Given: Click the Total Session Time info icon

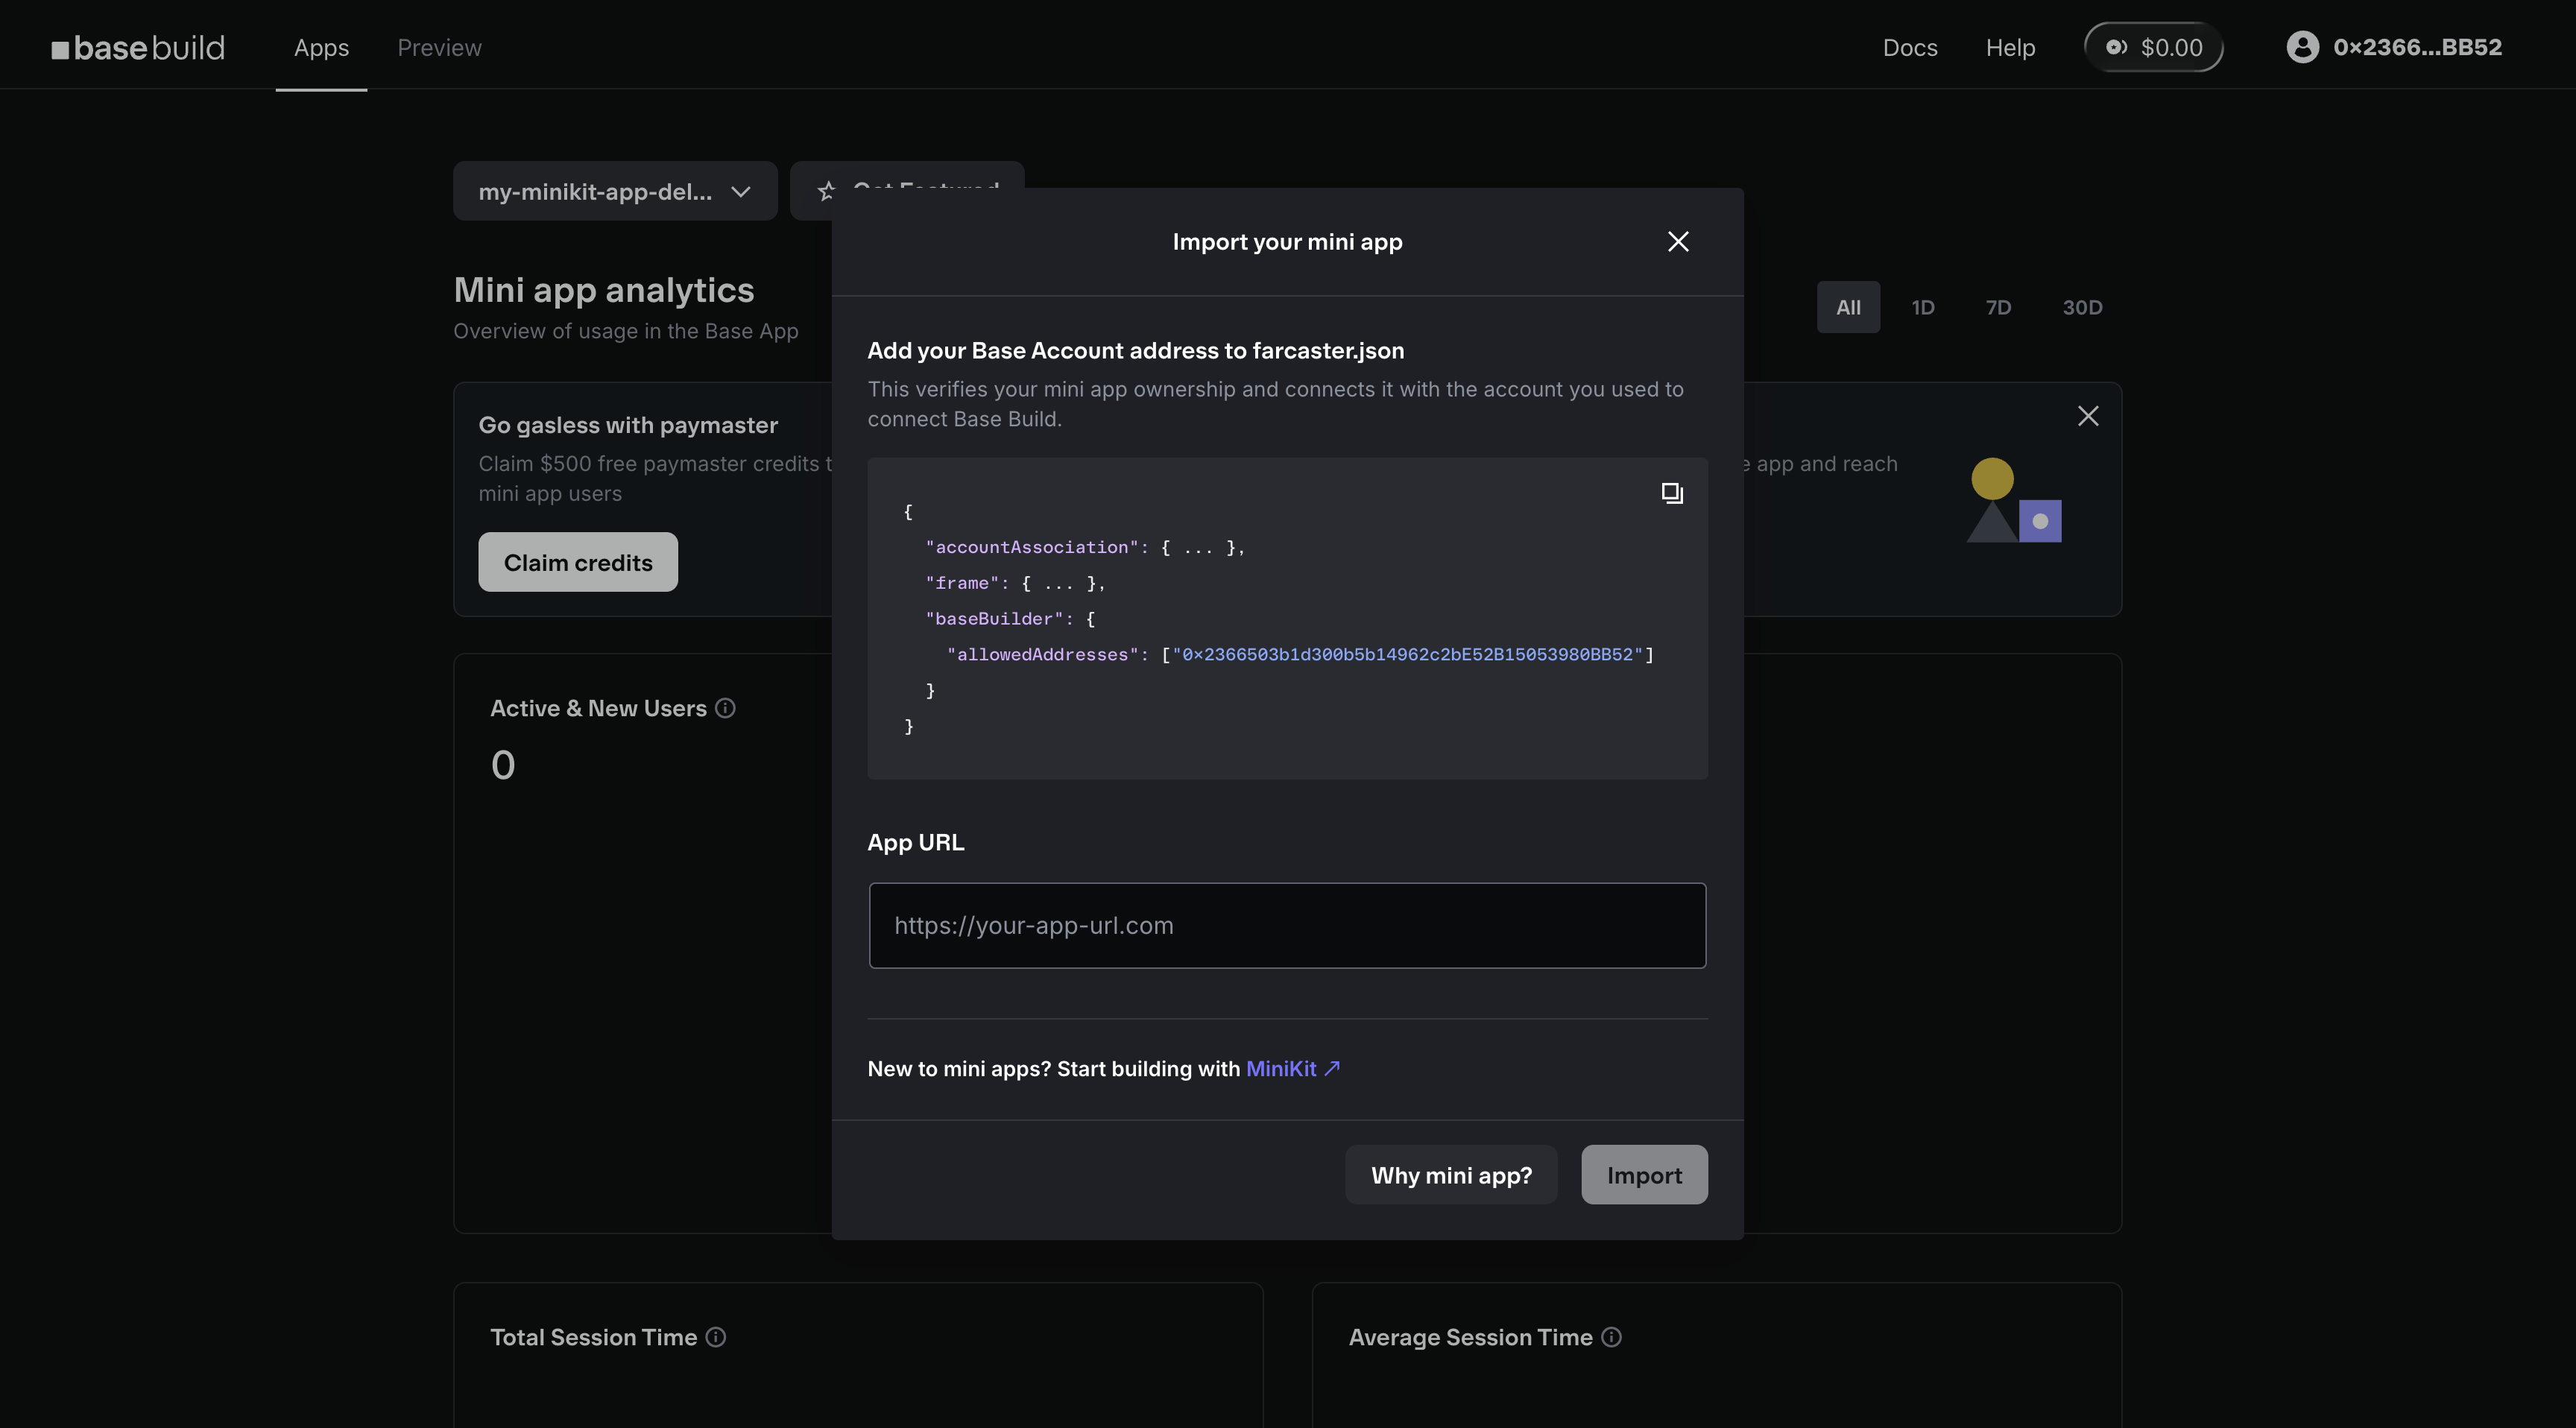Looking at the screenshot, I should (716, 1337).
